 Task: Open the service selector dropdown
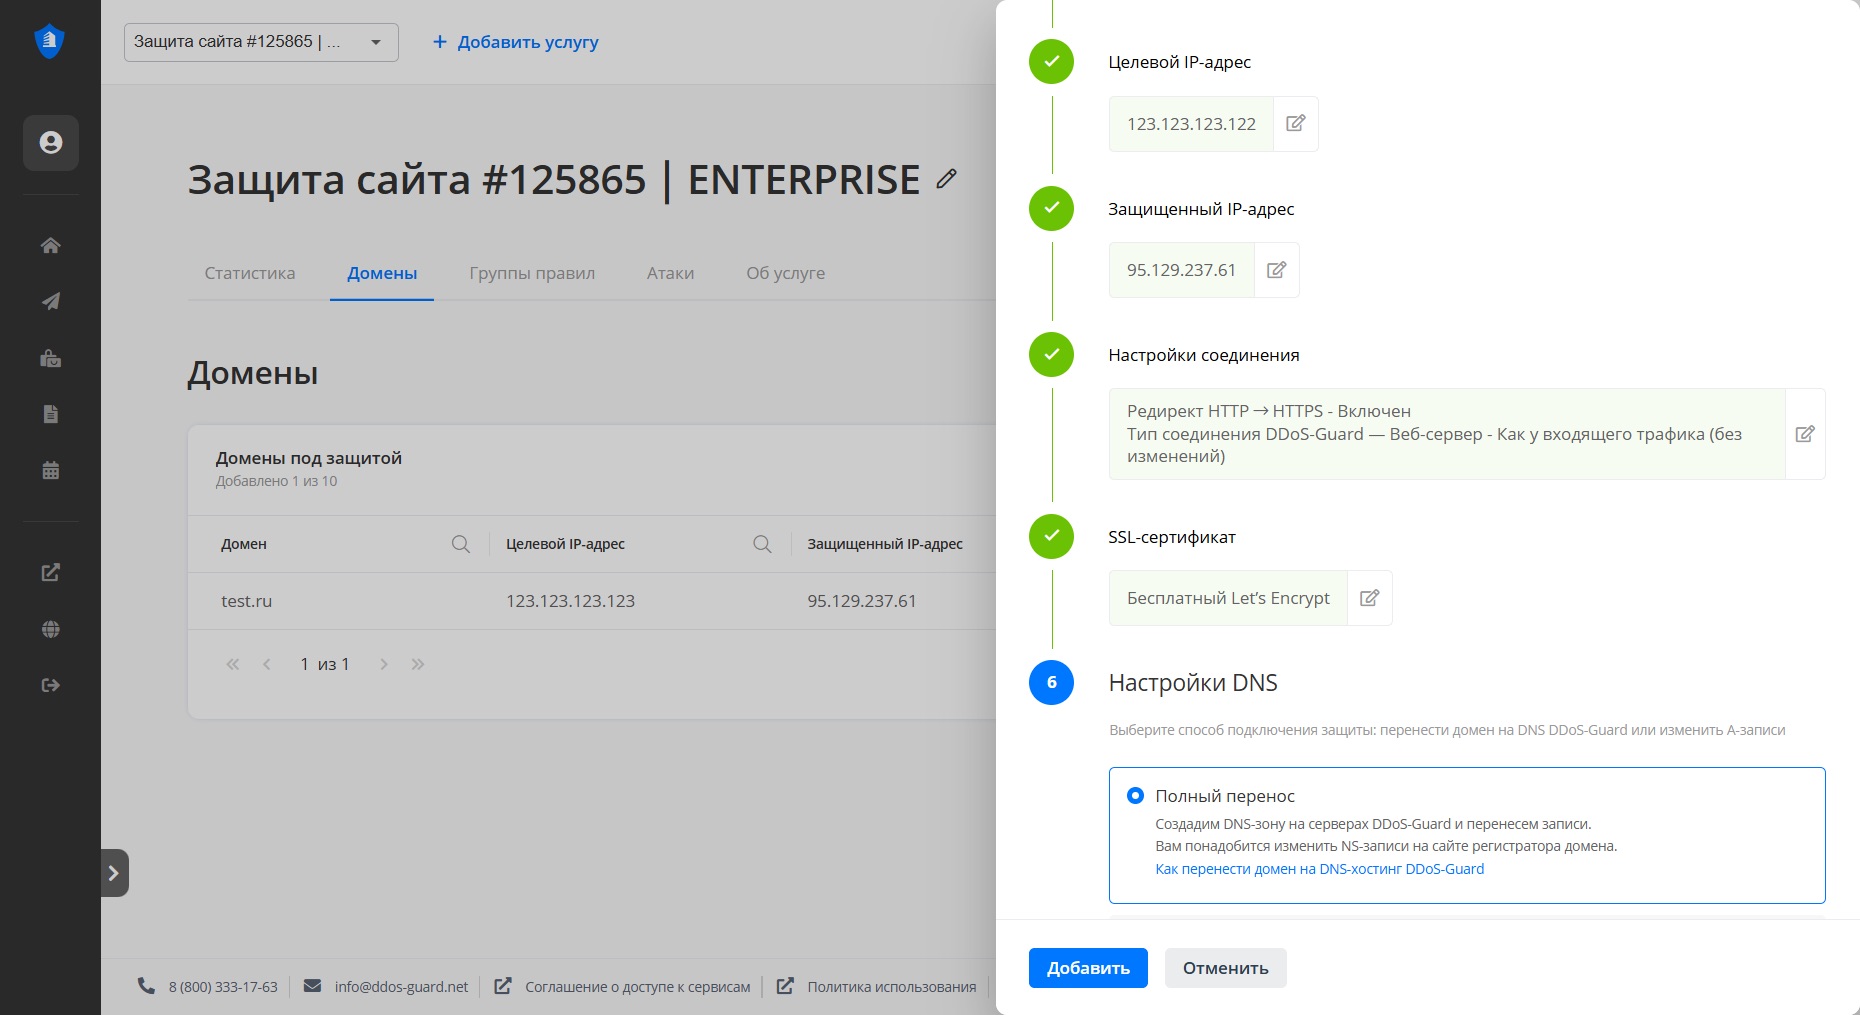[261, 42]
